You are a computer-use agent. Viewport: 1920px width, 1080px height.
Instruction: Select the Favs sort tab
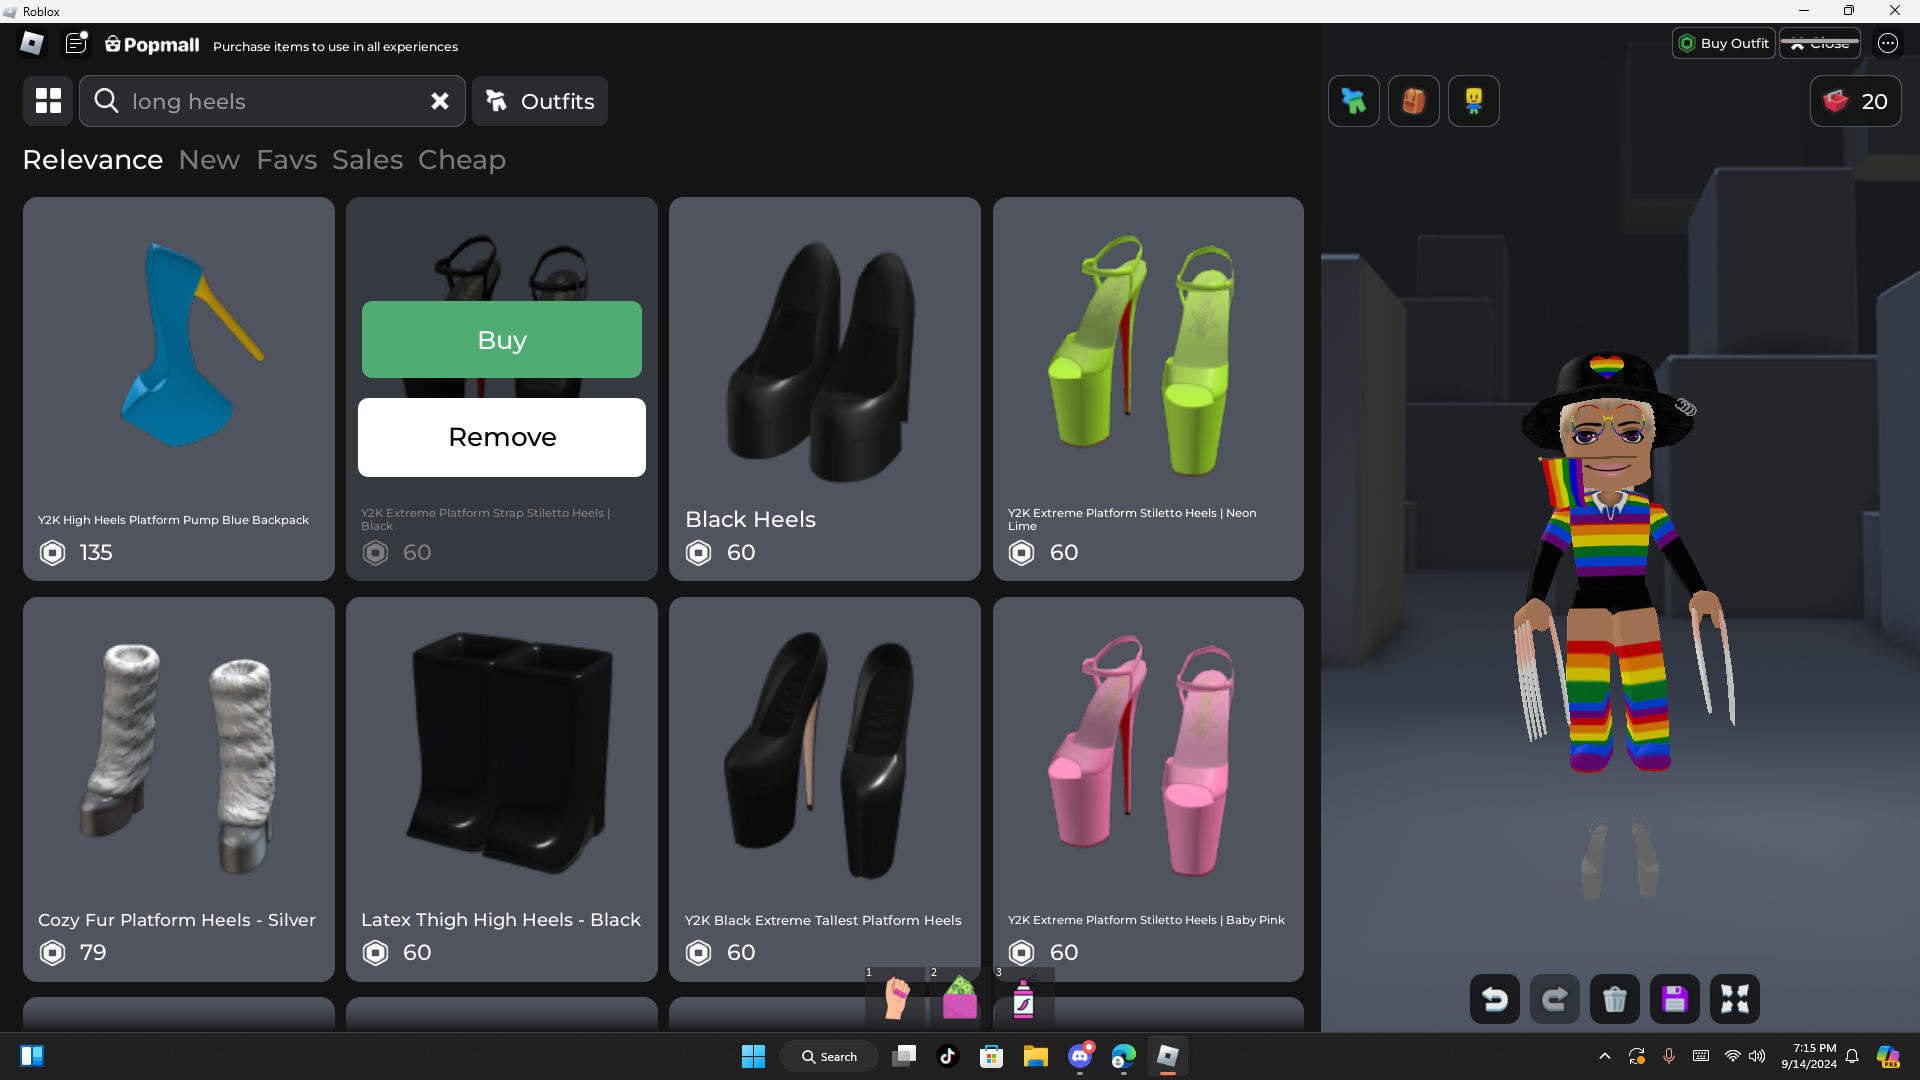pyautogui.click(x=286, y=160)
